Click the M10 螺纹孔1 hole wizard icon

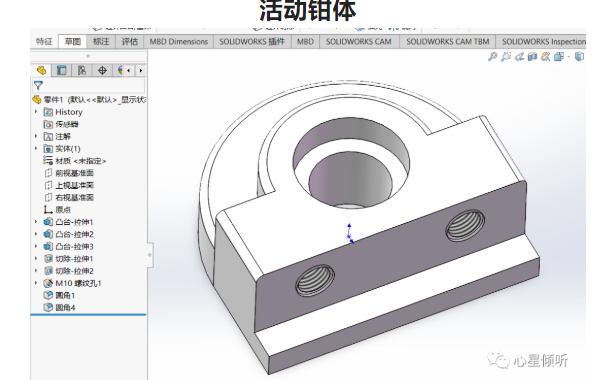[x=48, y=283]
